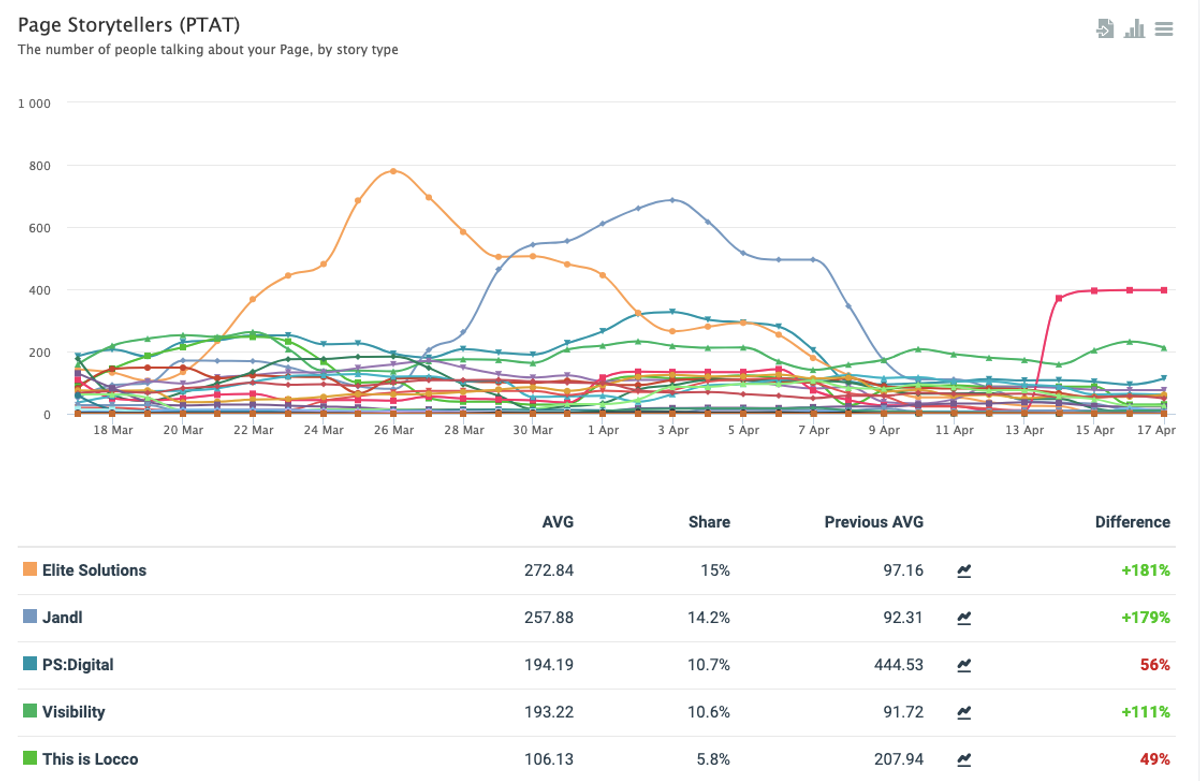Screen dimensions: 1200x781
Task: Sort table by Previous AVG column
Action: pyautogui.click(x=874, y=522)
